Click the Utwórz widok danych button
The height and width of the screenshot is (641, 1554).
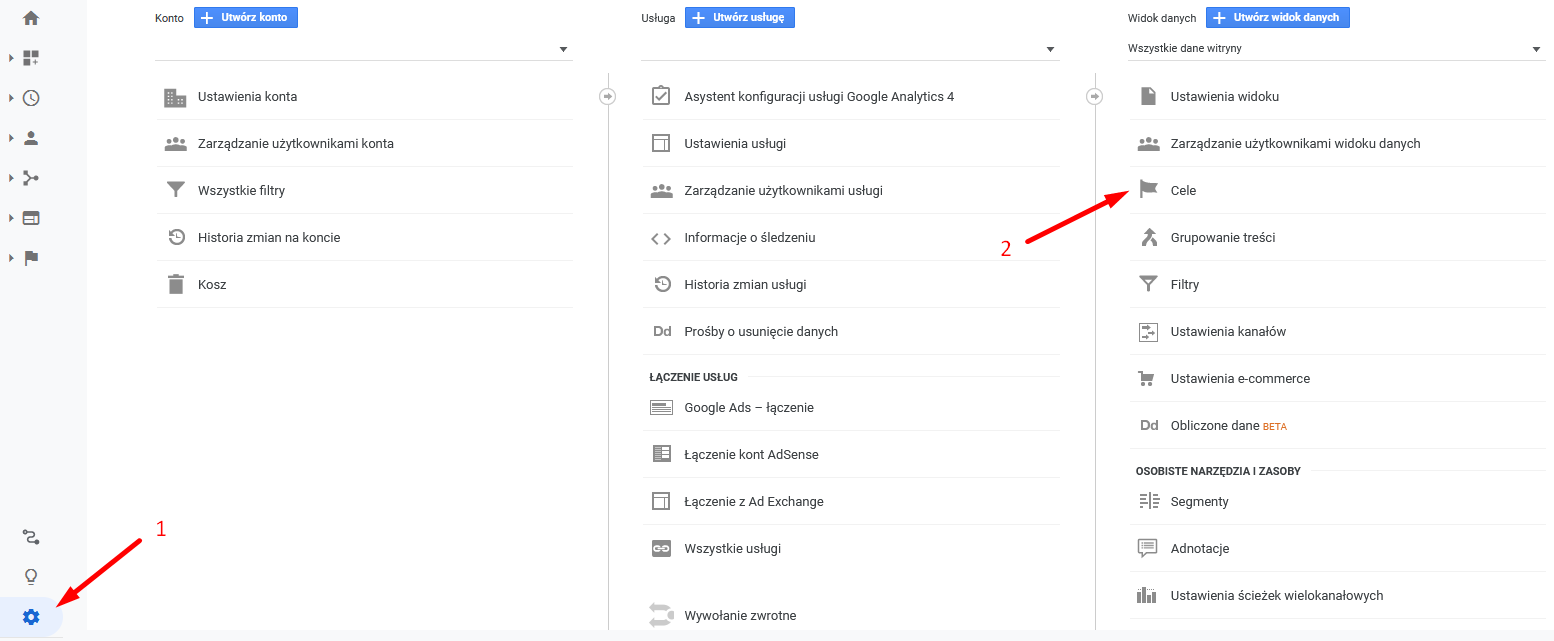click(1278, 17)
